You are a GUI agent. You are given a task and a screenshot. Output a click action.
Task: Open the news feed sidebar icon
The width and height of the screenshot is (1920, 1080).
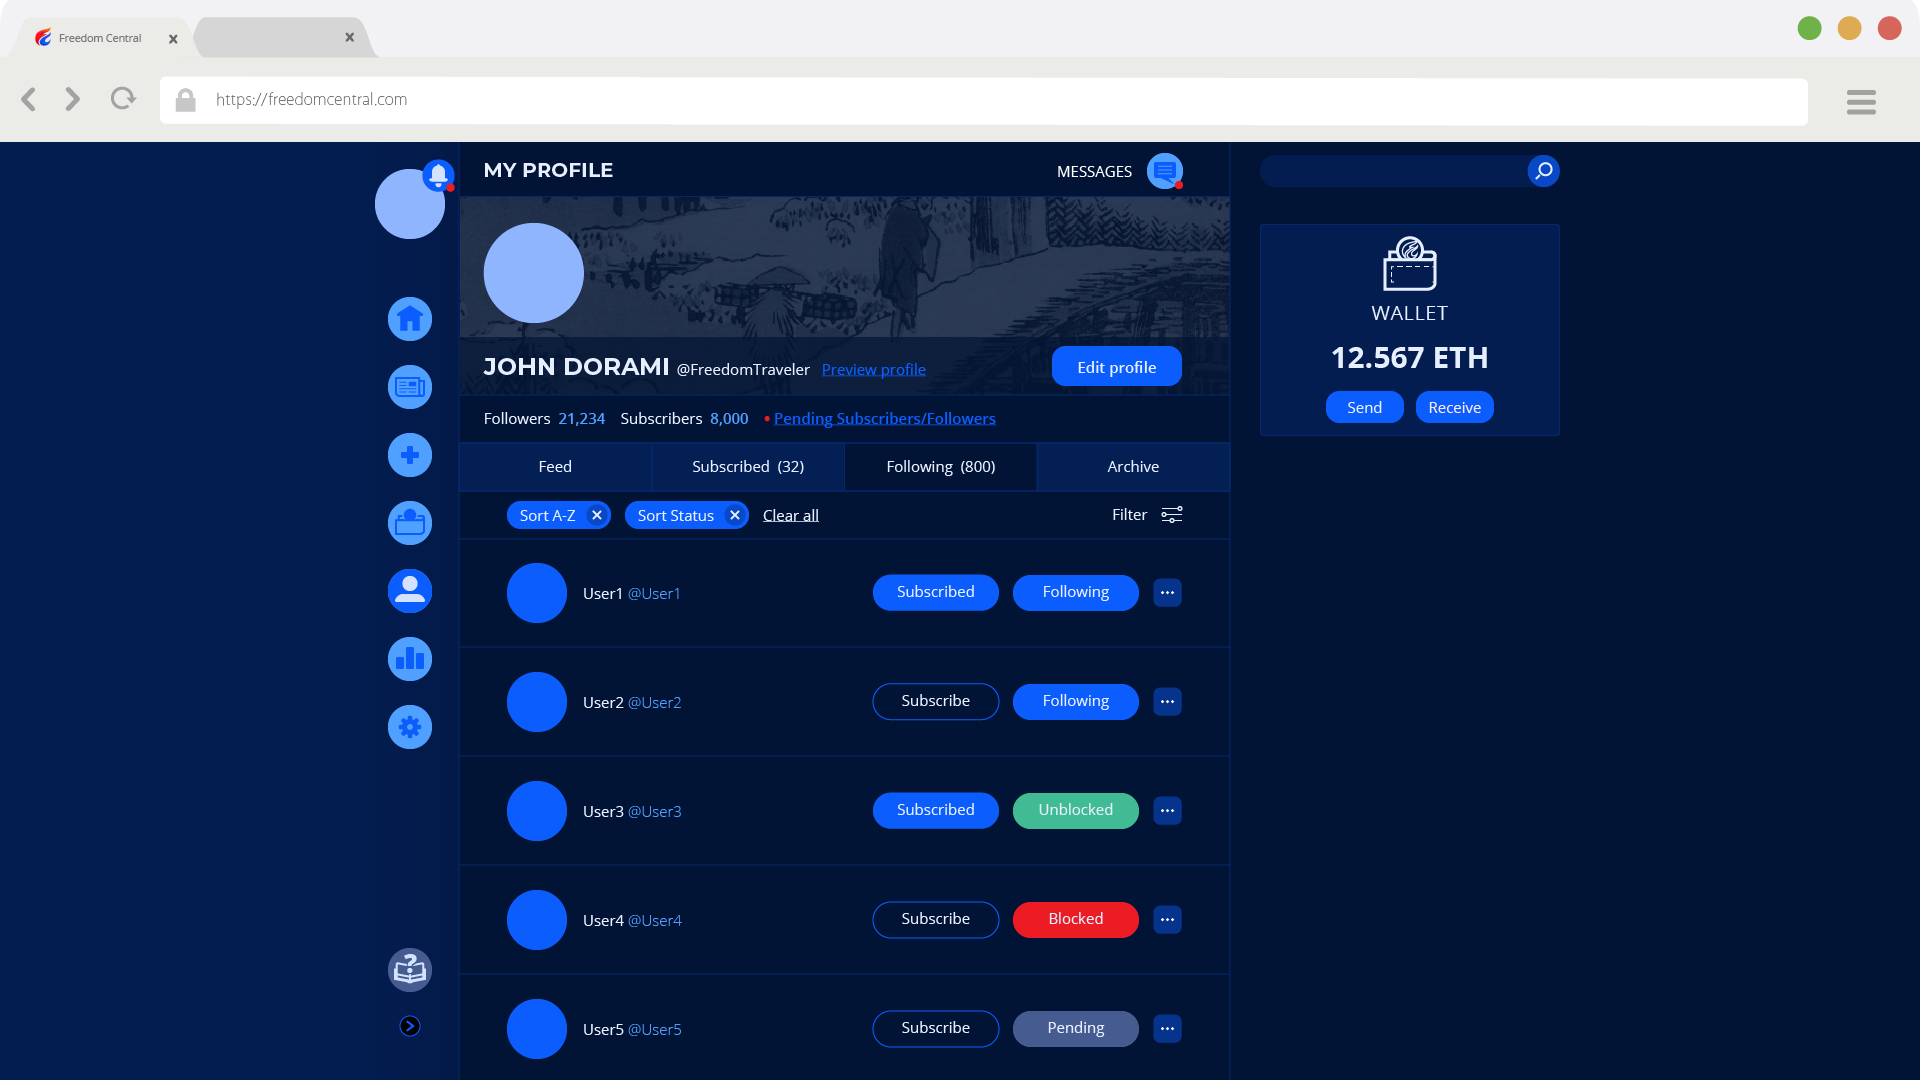(410, 387)
